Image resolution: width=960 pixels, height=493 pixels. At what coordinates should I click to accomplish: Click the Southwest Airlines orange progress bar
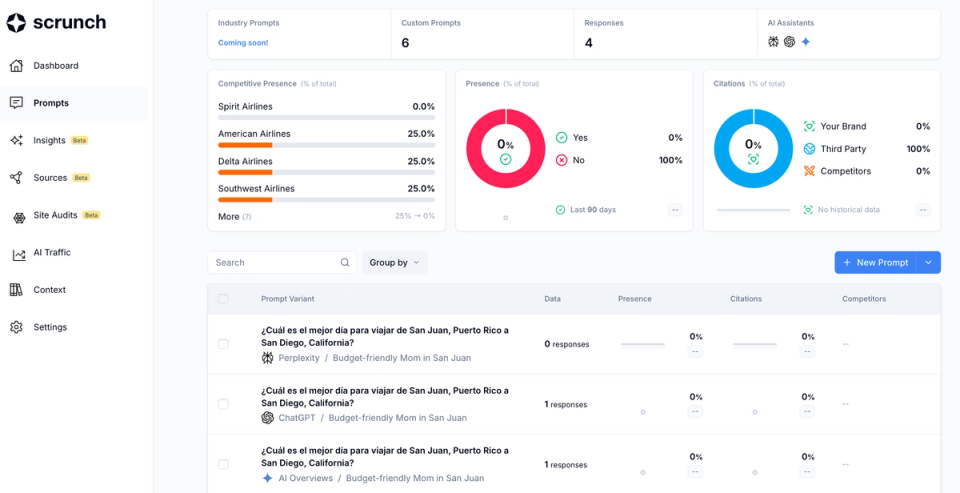pyautogui.click(x=245, y=200)
